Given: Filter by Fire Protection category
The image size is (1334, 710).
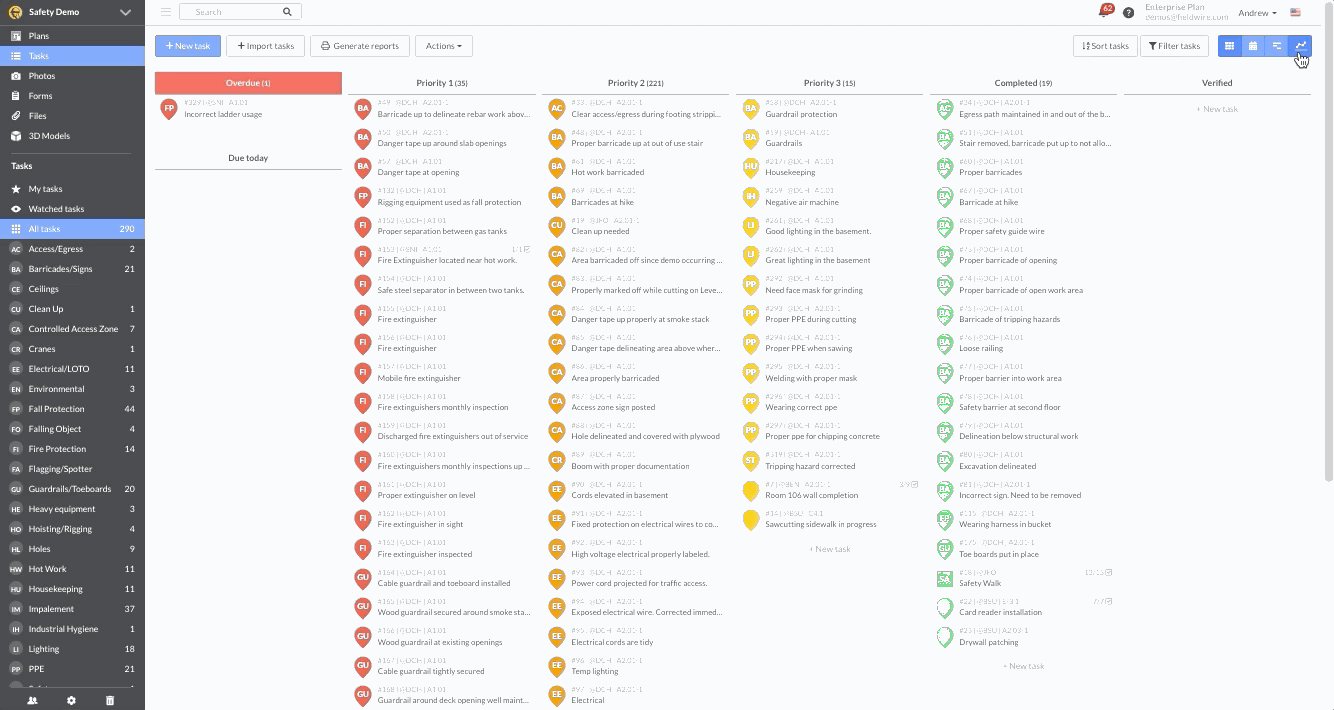Looking at the screenshot, I should point(72,449).
